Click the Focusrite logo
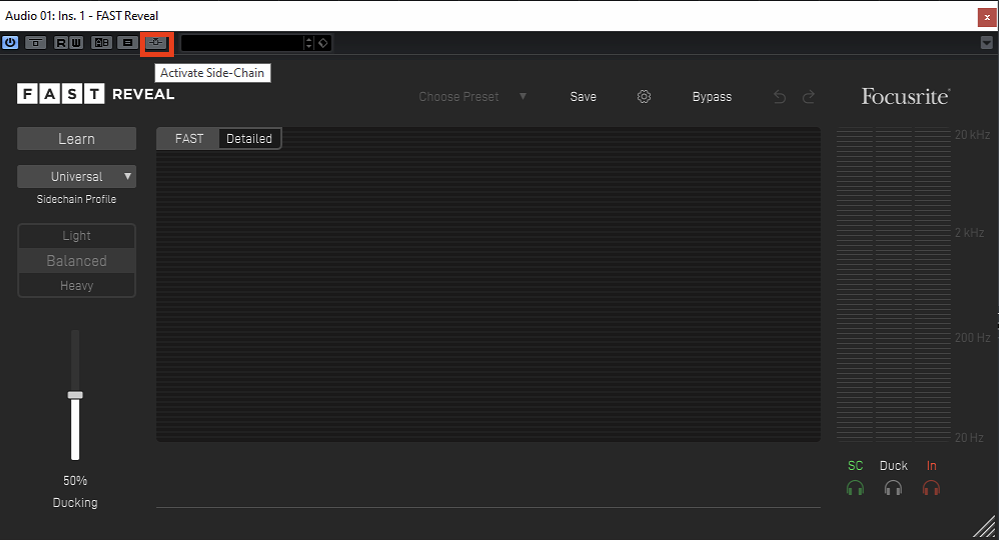 pyautogui.click(x=905, y=96)
